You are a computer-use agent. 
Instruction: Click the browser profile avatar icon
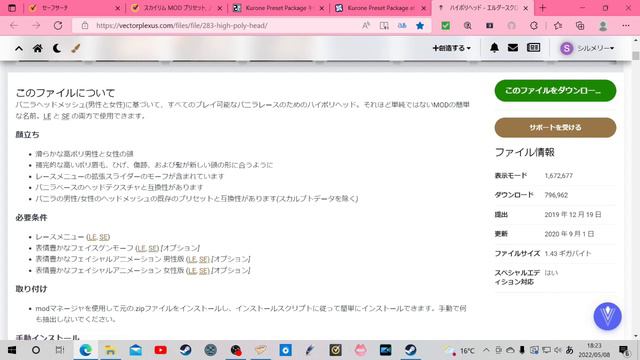(603, 25)
